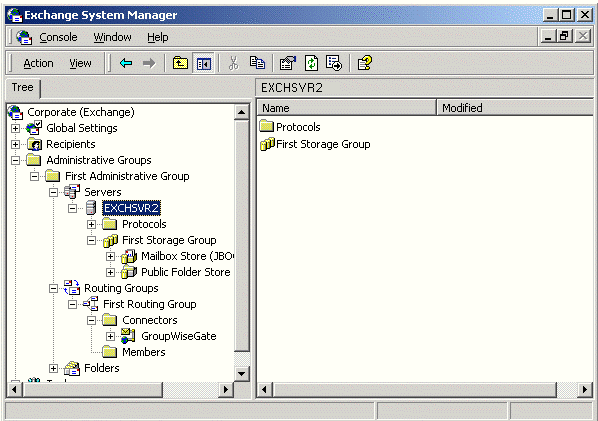598x421 pixels.
Task: Click the Corporate (Exchange) root icon
Action: tap(16, 112)
